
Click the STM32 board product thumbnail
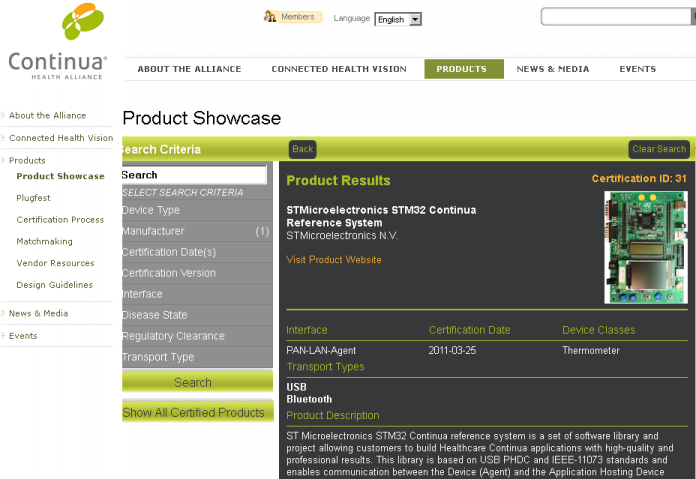[x=646, y=247]
